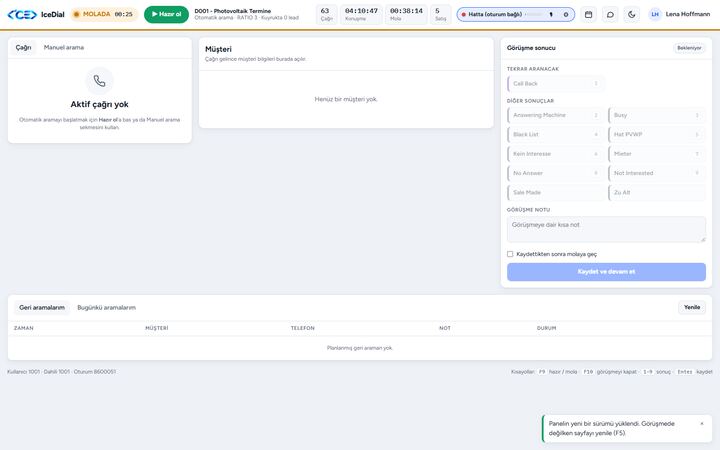This screenshot has width=720, height=450.
Task: Click into the 'Görüşme notu' text area
Action: (x=606, y=229)
